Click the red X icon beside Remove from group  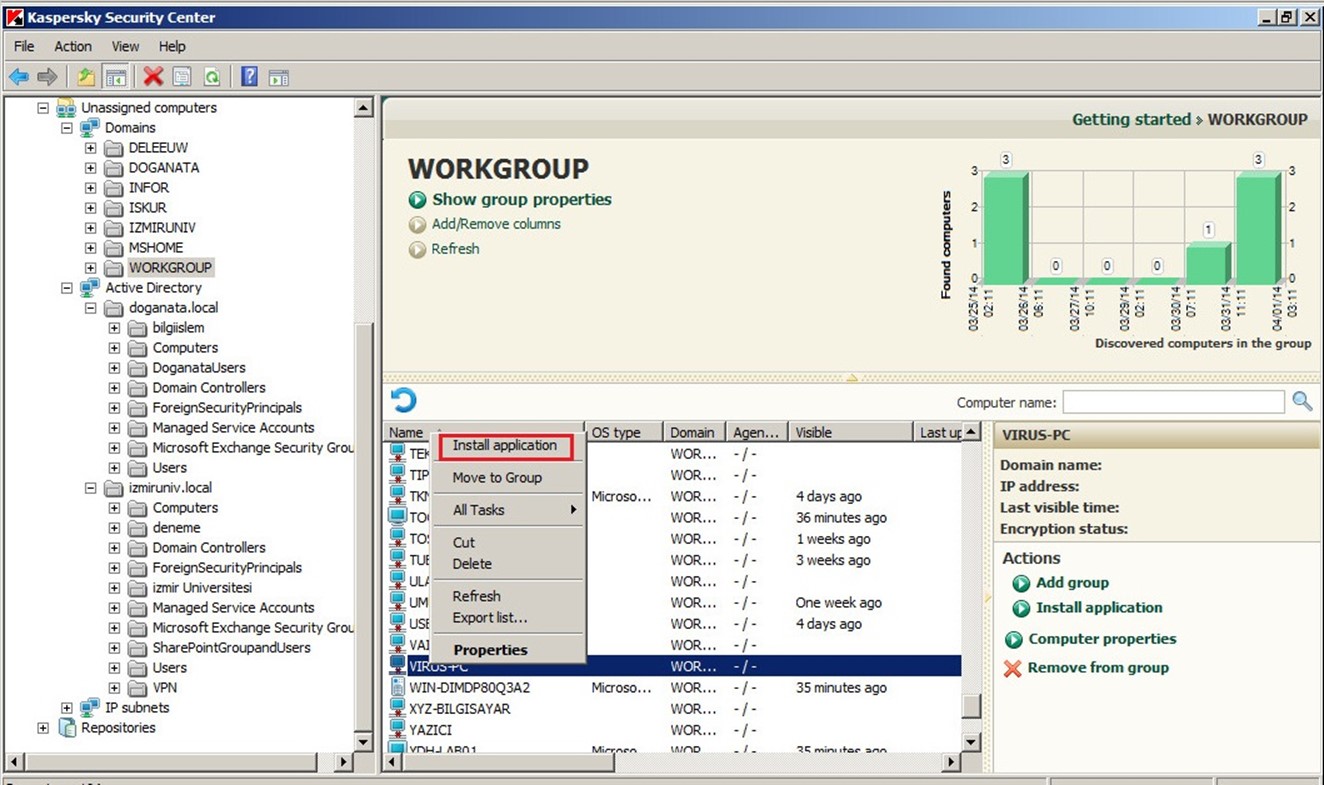point(1013,668)
